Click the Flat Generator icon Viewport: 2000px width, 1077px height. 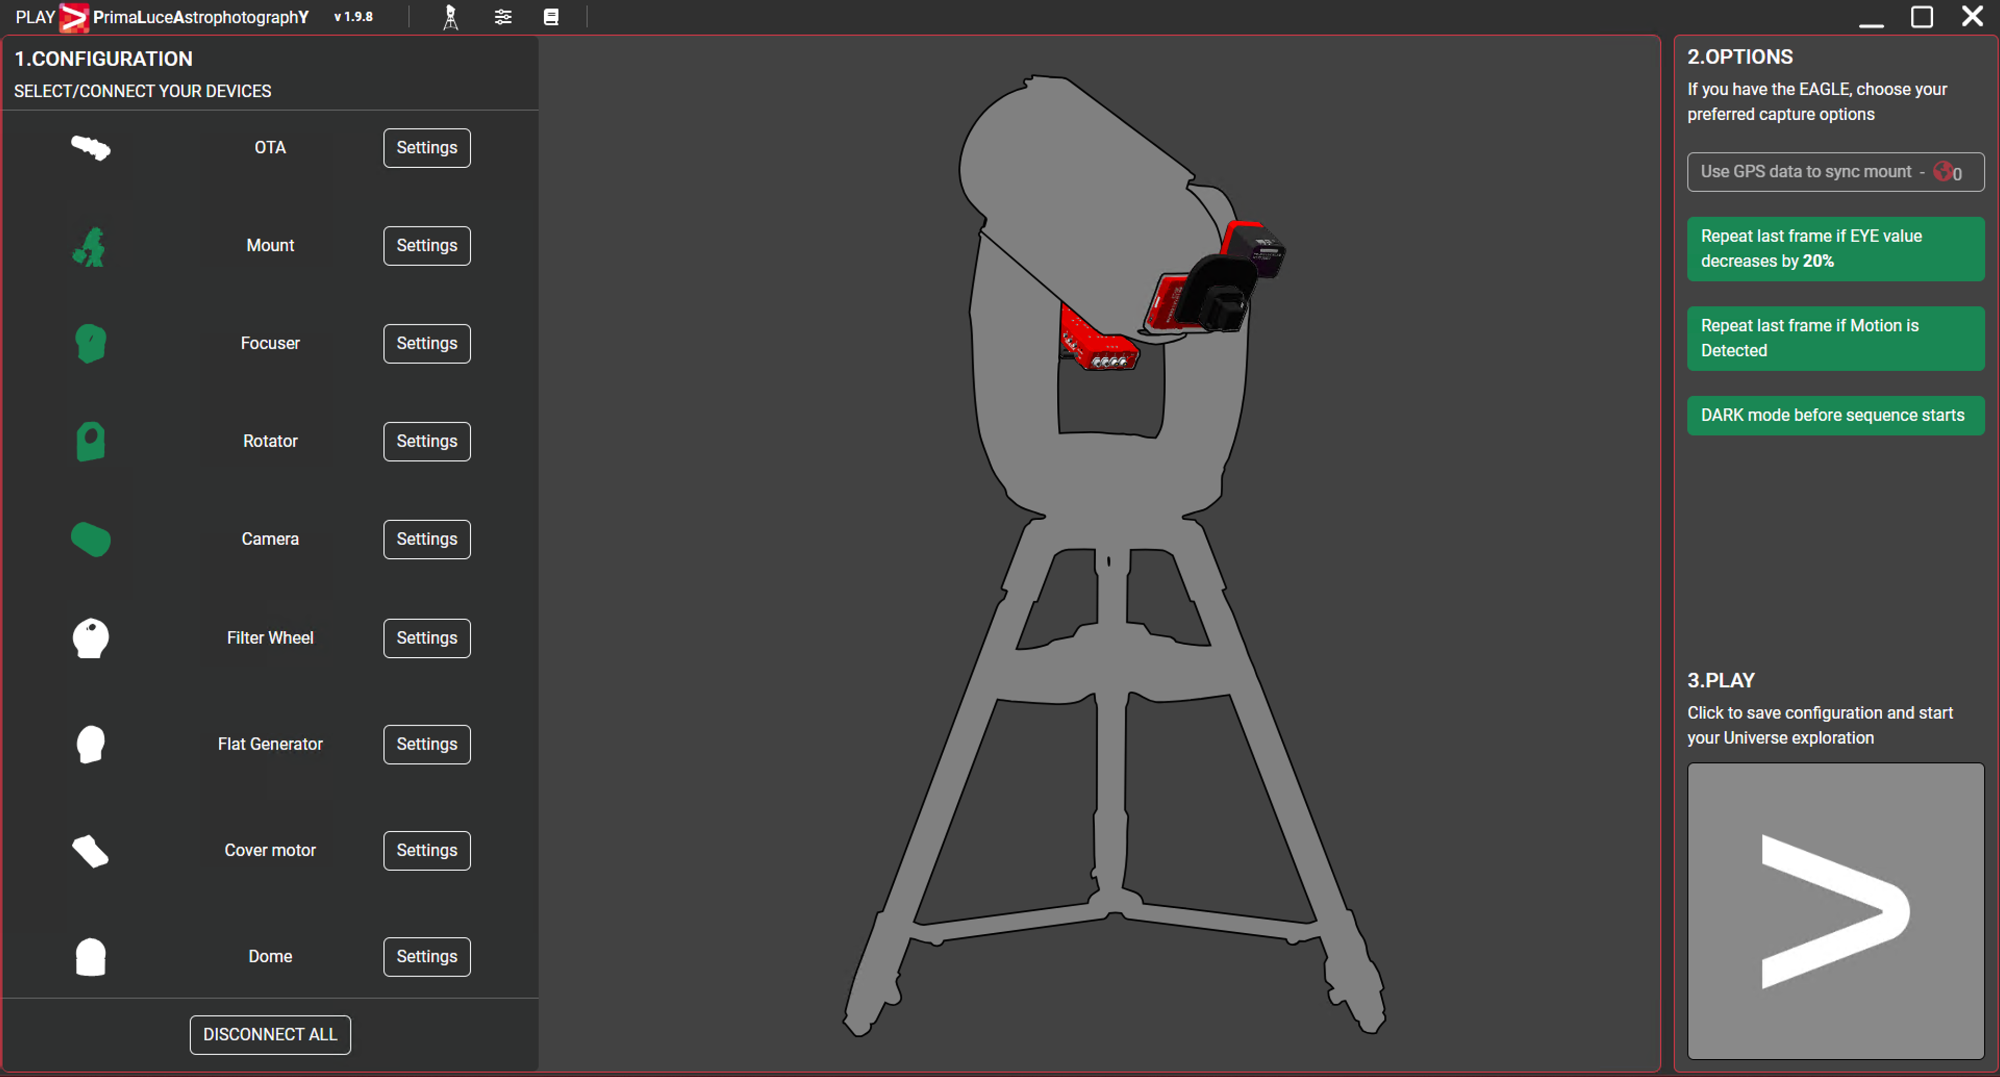click(x=90, y=744)
